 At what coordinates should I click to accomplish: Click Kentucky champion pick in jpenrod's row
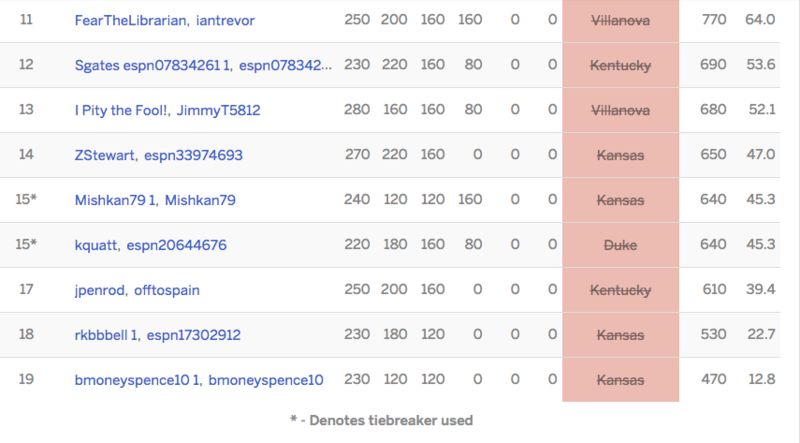point(620,290)
